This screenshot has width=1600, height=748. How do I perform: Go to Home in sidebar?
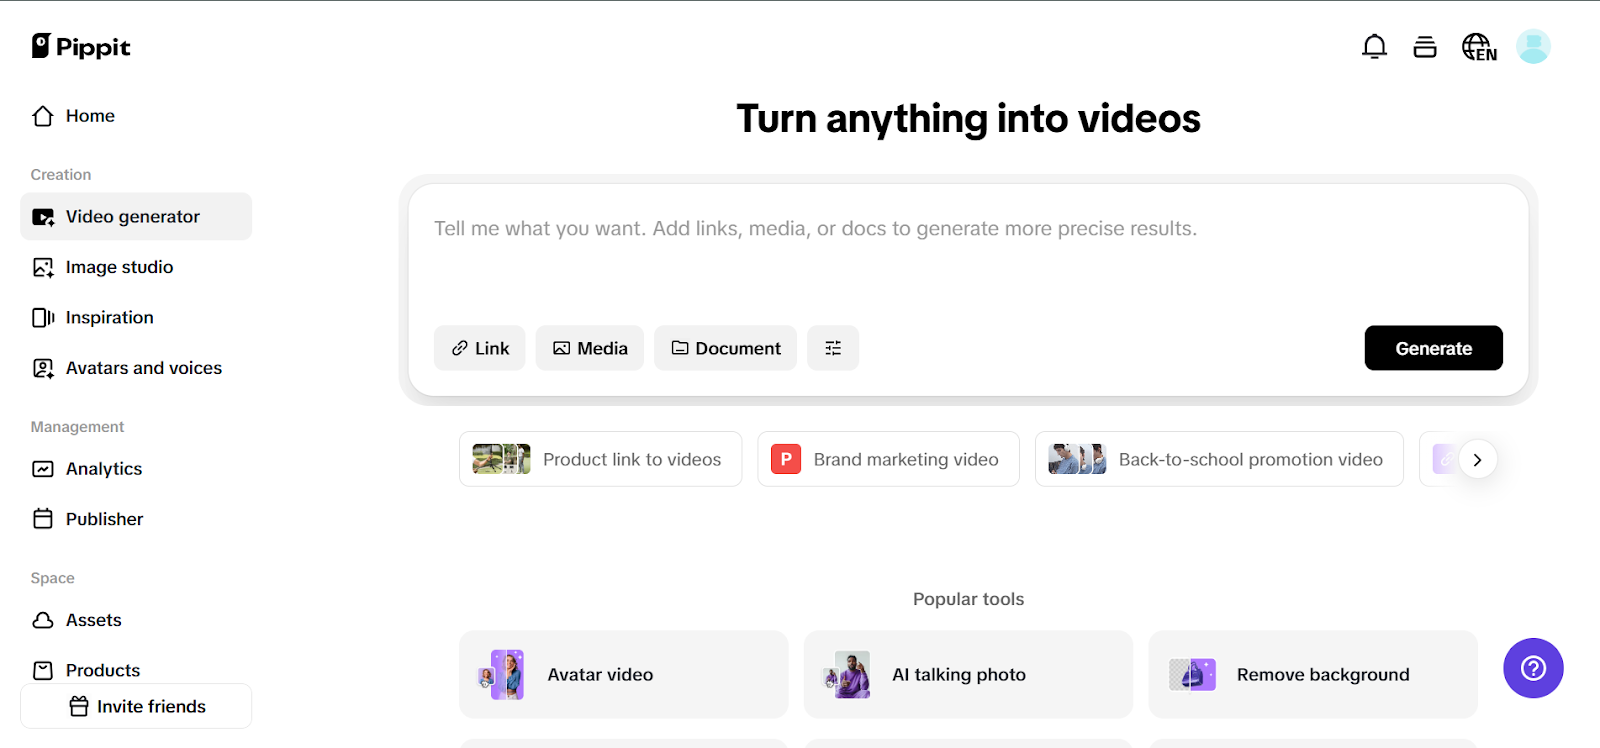pos(90,116)
